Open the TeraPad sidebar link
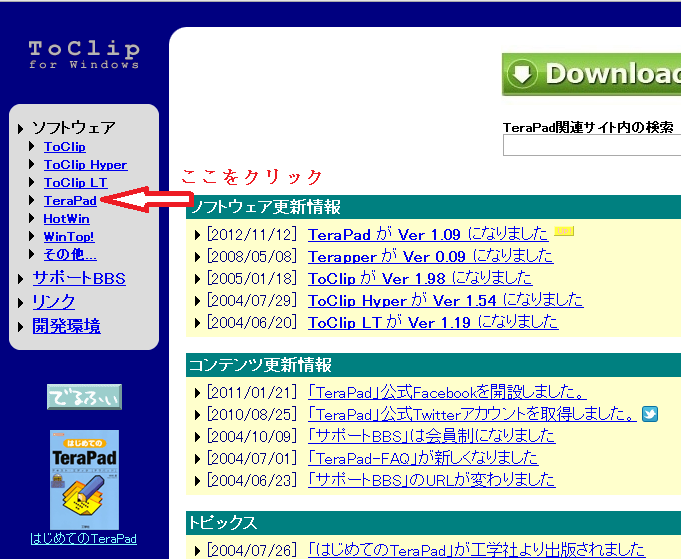 (70, 201)
